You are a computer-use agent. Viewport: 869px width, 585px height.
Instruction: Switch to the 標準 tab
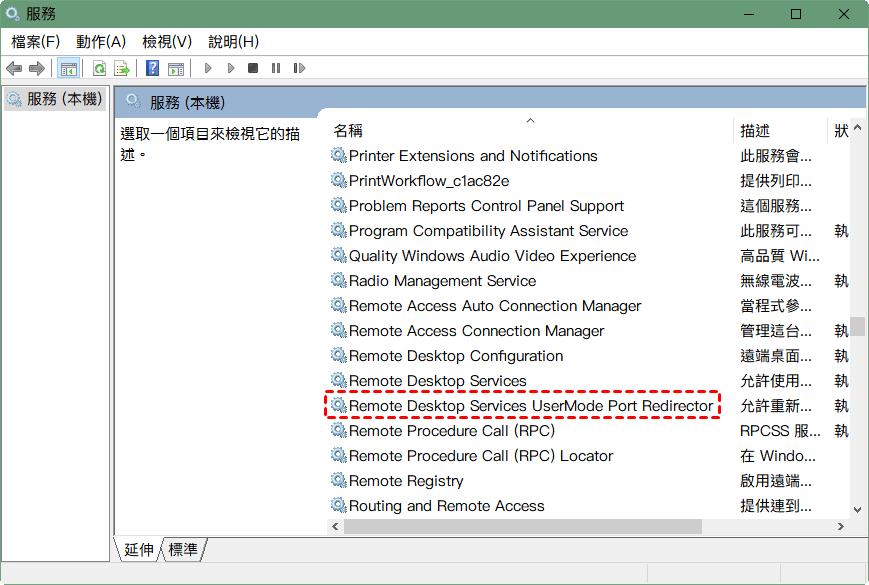click(183, 550)
